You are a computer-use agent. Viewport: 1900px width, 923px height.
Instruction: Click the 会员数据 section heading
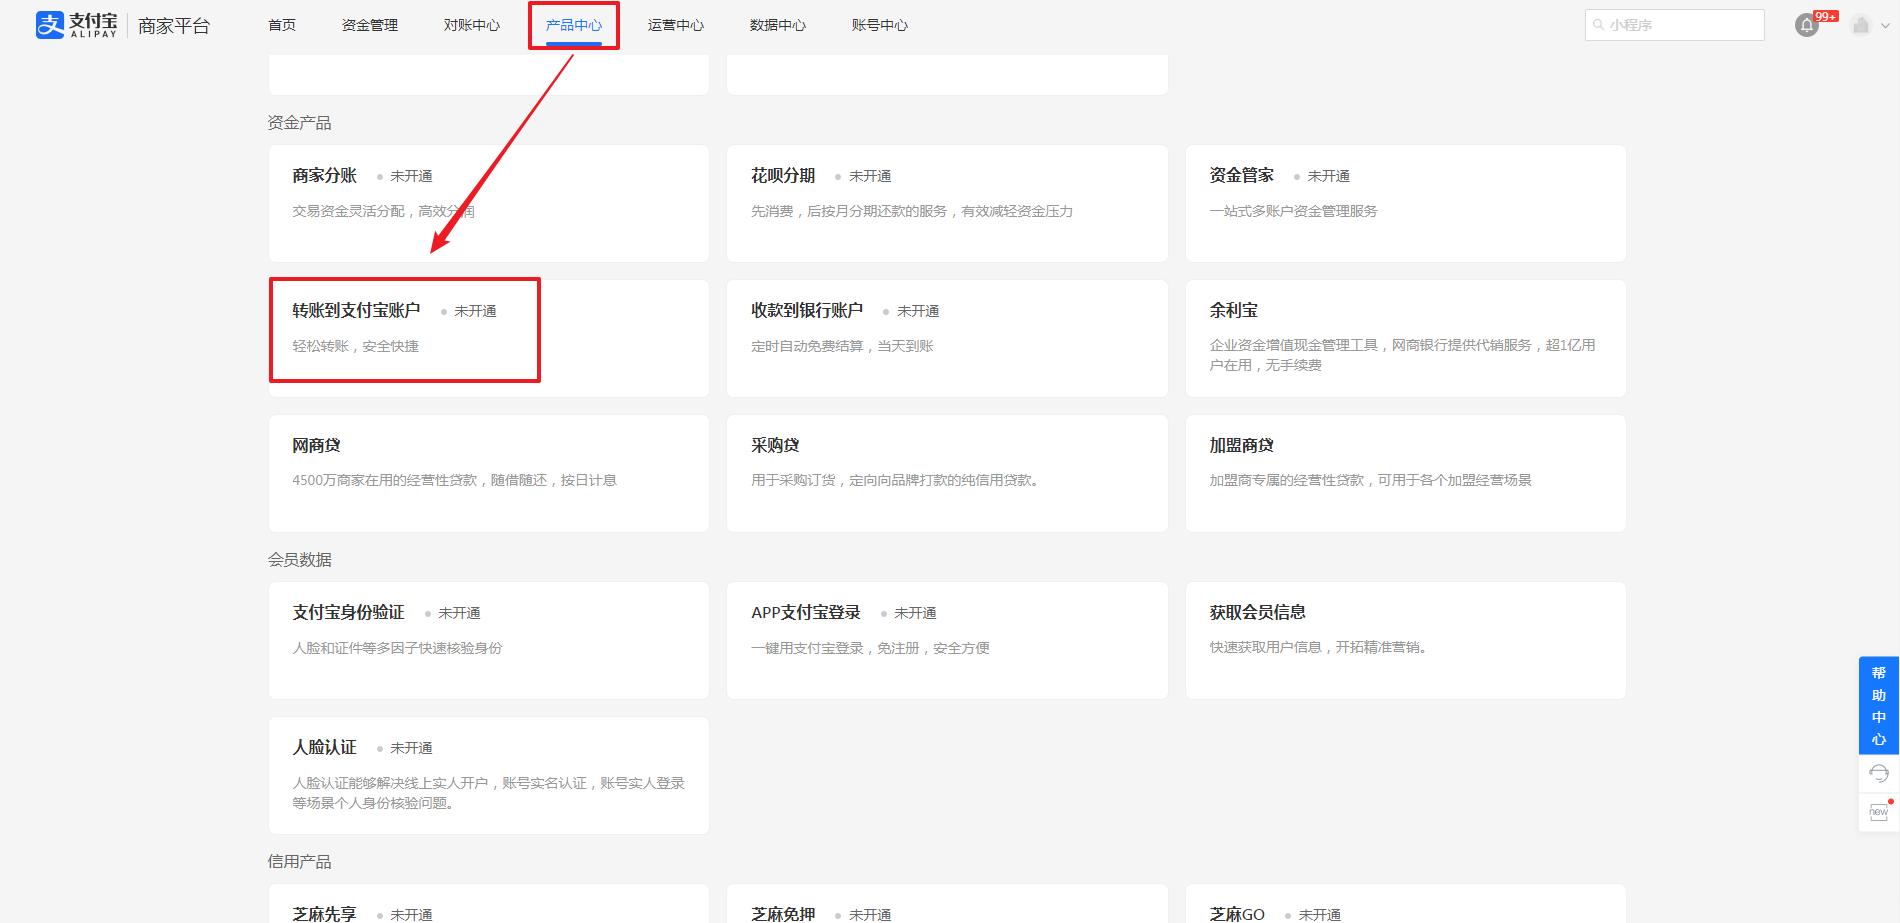(x=299, y=560)
